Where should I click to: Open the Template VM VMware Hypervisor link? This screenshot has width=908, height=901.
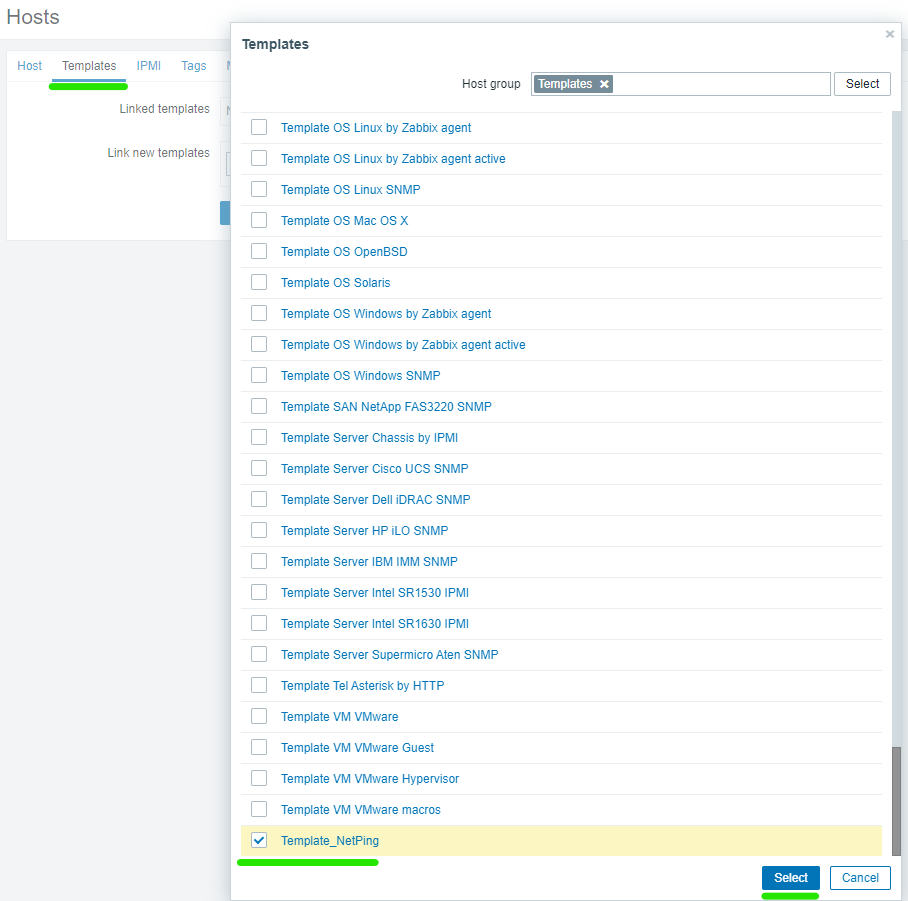coord(370,779)
